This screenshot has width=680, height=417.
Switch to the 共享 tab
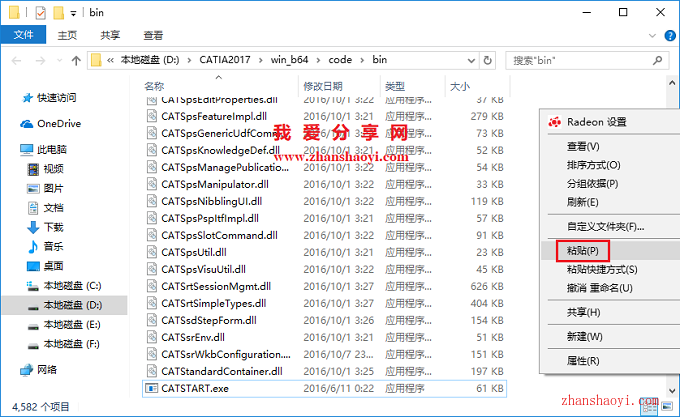click(110, 35)
